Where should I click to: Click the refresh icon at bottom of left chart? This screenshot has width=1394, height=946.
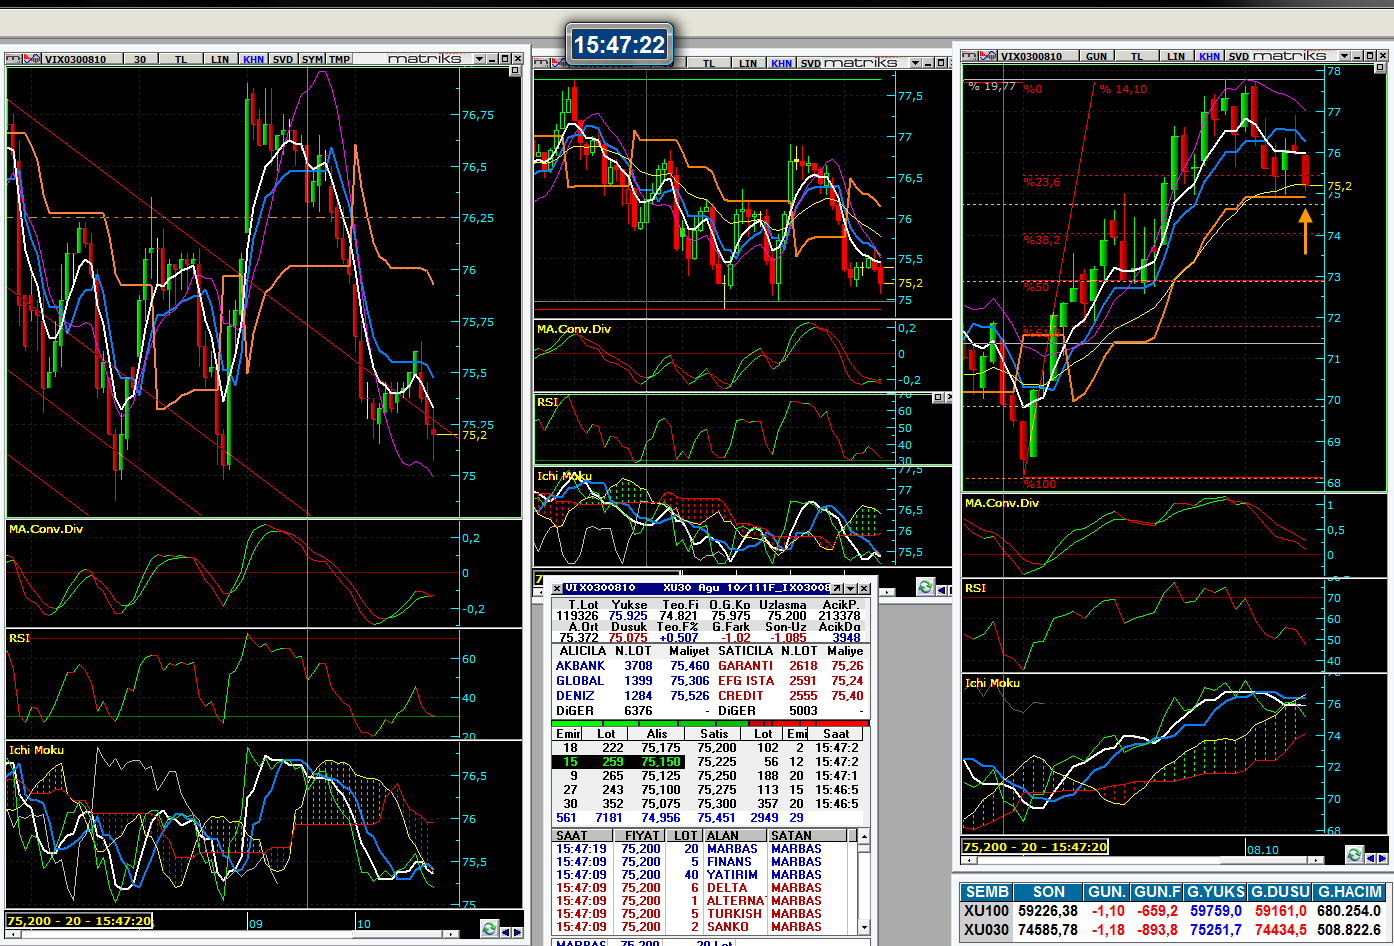click(489, 929)
